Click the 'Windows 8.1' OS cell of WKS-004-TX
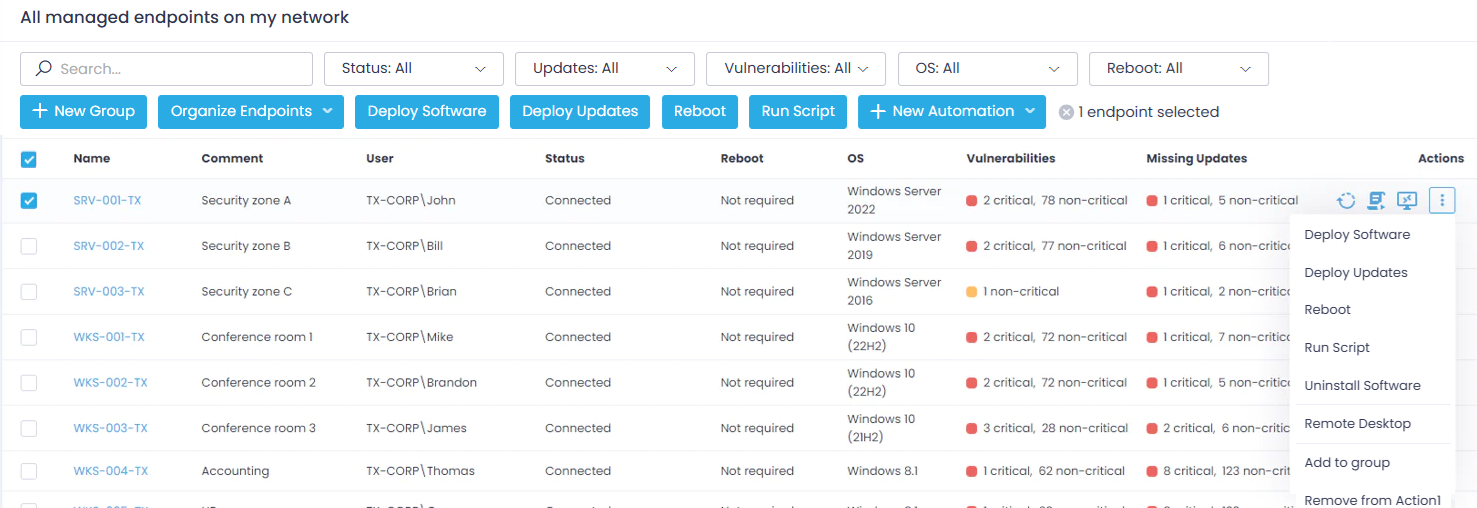The image size is (1477, 508). click(882, 471)
